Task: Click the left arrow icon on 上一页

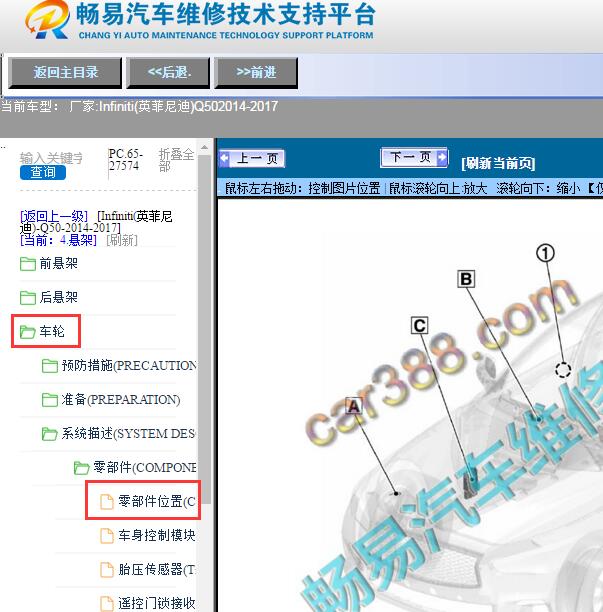Action: pos(224,158)
